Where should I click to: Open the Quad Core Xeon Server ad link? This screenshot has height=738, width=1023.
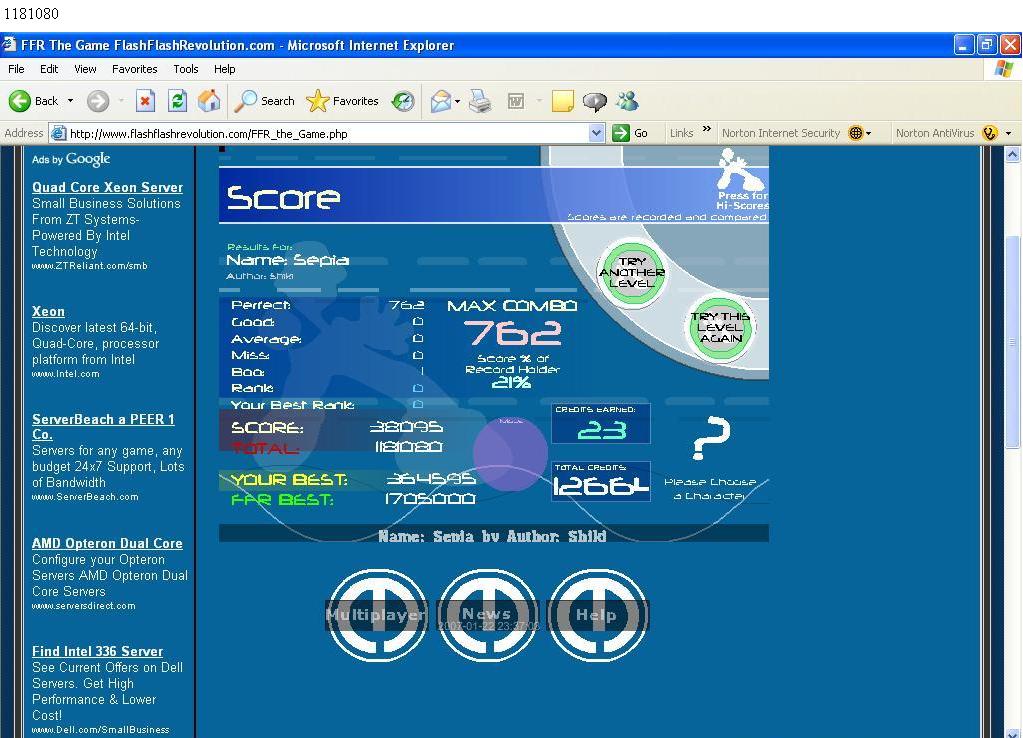[108, 187]
